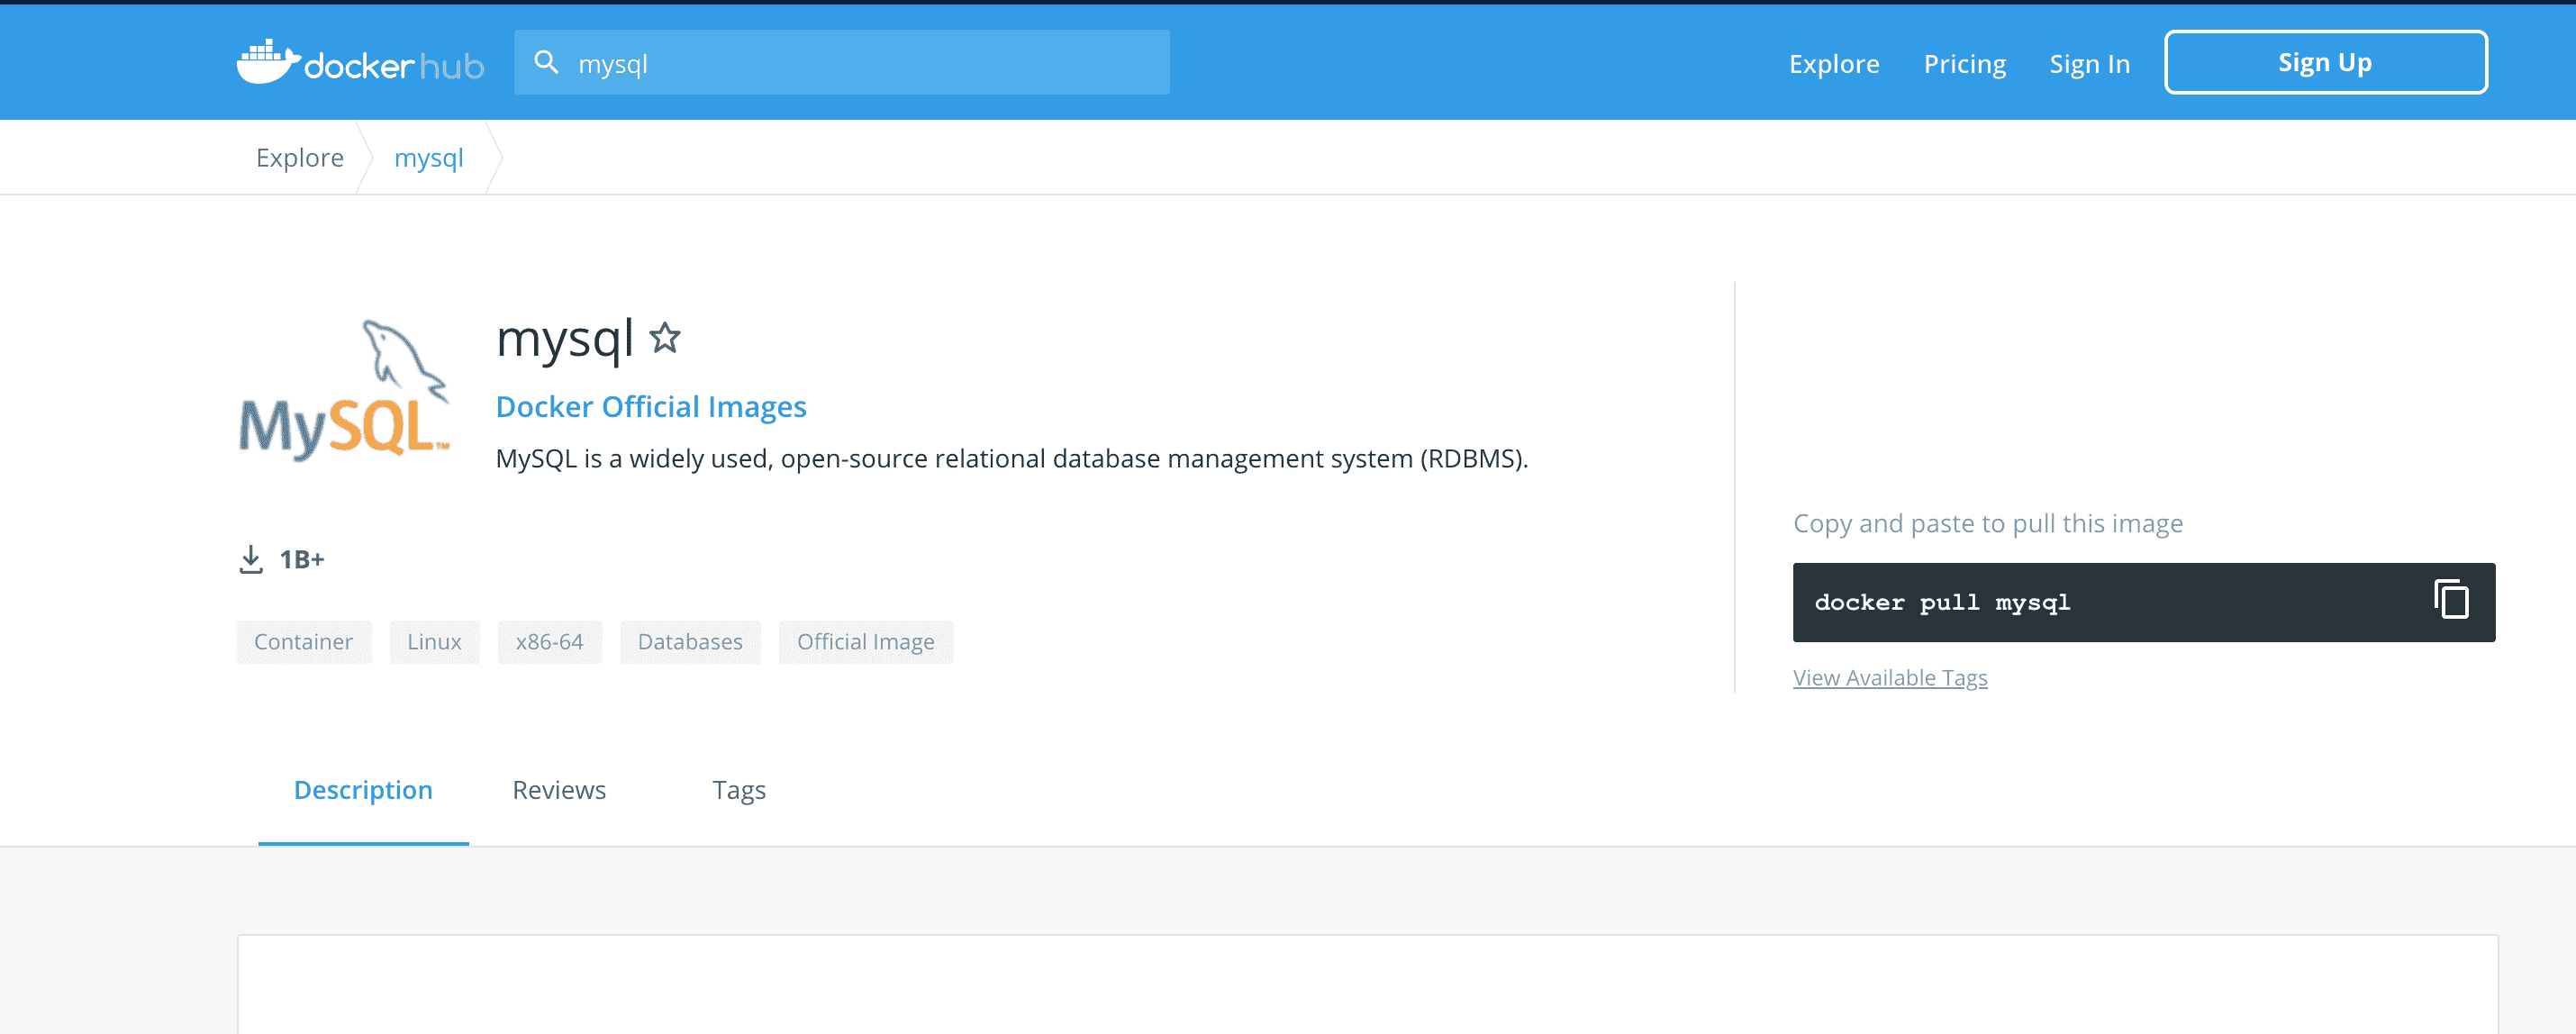Open Docker Official Images link
Viewport: 2576px width, 1034px height.
pyautogui.click(x=650, y=406)
